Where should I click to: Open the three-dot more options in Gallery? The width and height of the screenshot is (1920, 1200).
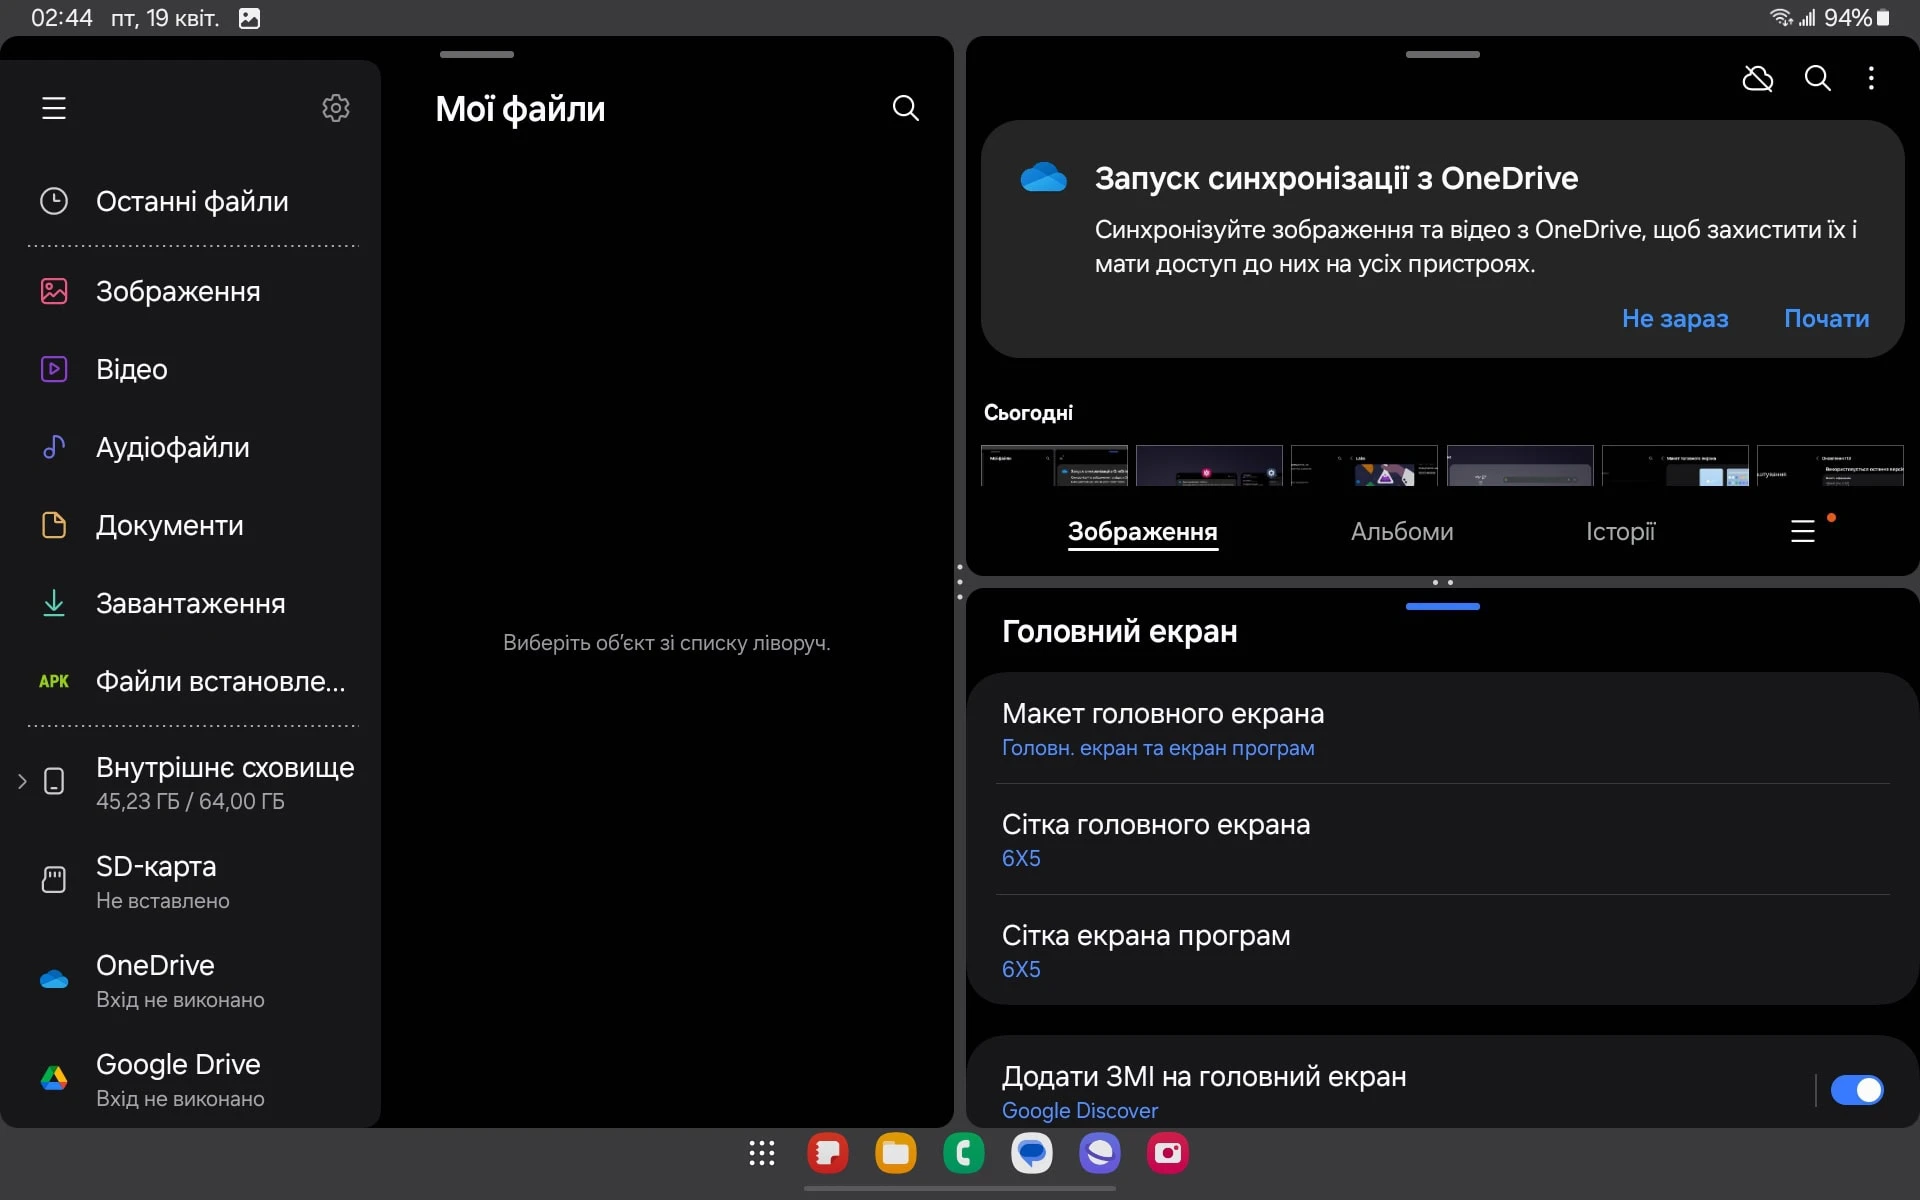pos(1871,78)
